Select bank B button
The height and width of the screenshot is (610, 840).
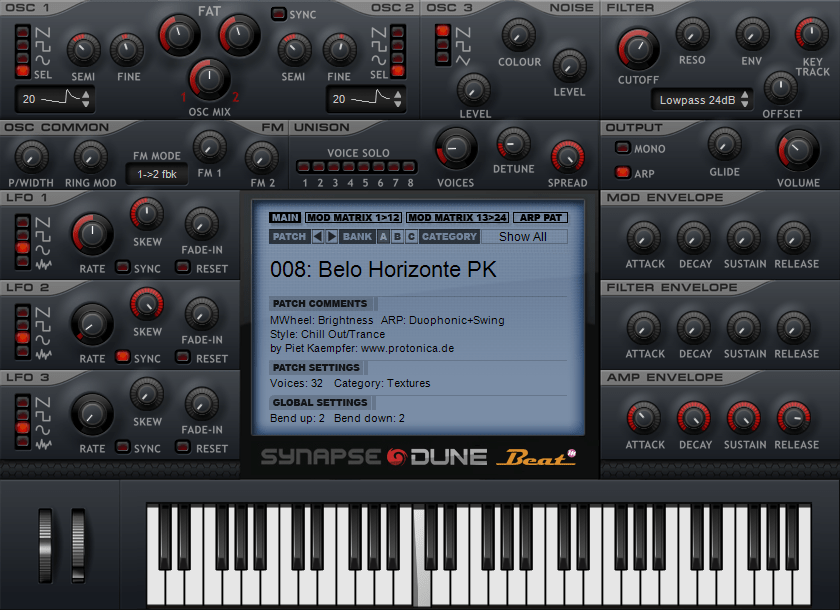pos(397,237)
